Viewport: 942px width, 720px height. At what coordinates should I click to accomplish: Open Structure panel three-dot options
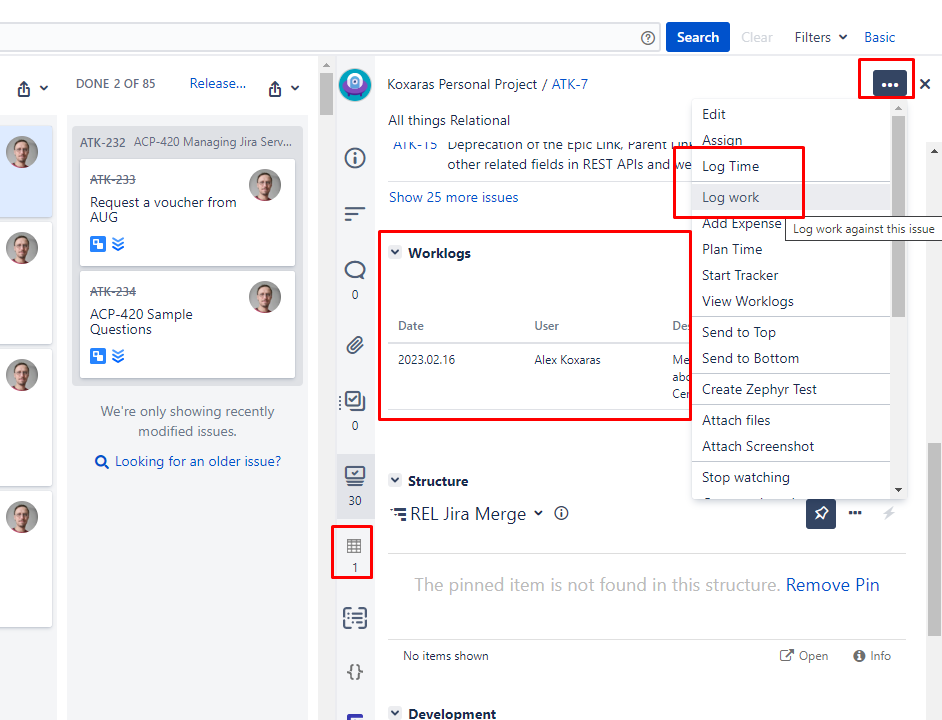pyautogui.click(x=855, y=513)
